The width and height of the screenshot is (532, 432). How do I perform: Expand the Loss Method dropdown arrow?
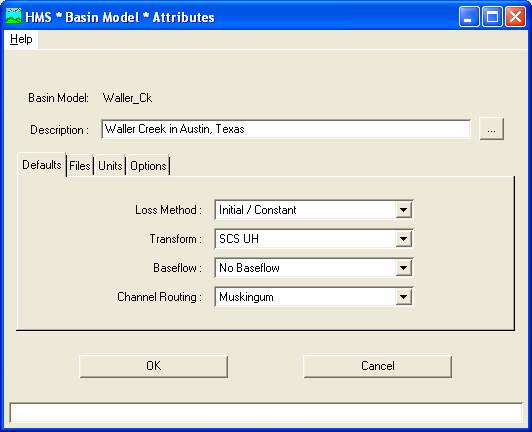click(403, 210)
